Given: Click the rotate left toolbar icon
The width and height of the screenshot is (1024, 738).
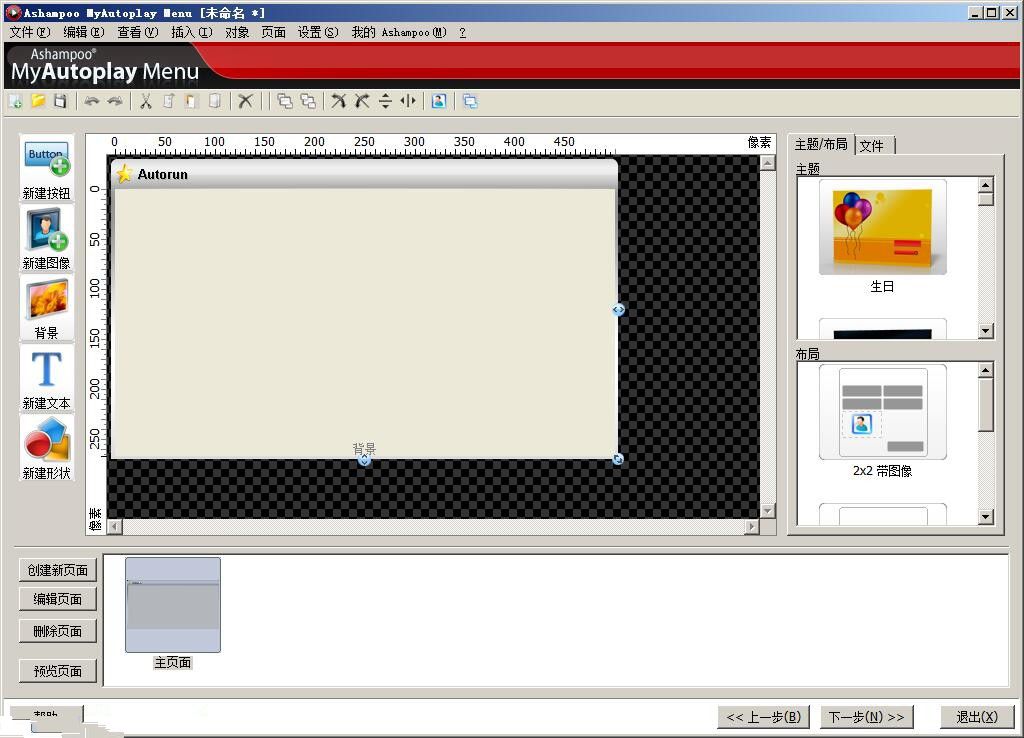Looking at the screenshot, I should click(x=338, y=101).
